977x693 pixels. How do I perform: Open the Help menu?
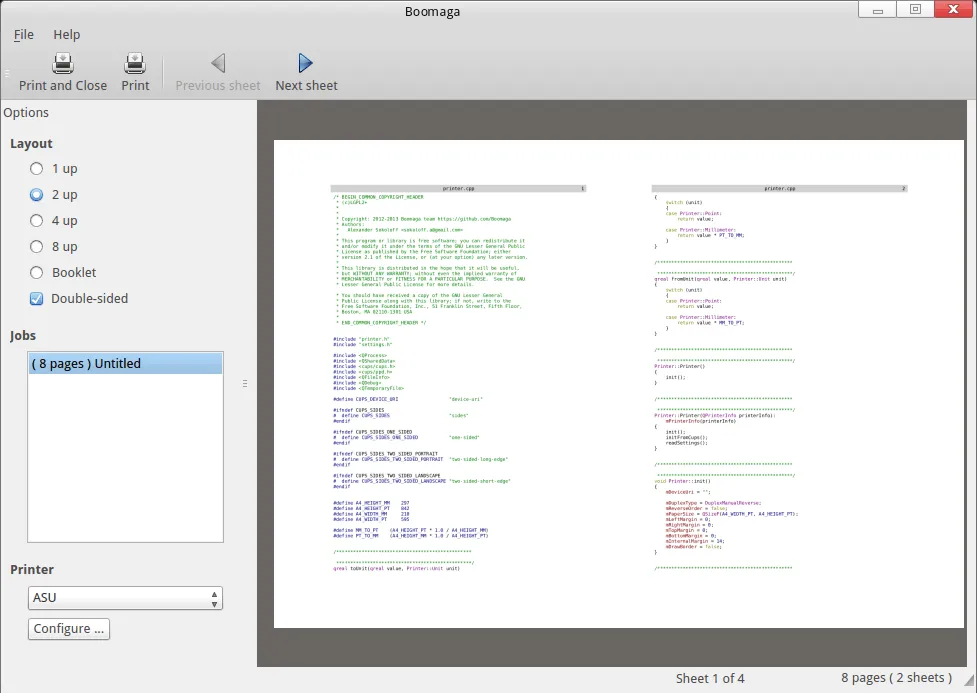(66, 34)
